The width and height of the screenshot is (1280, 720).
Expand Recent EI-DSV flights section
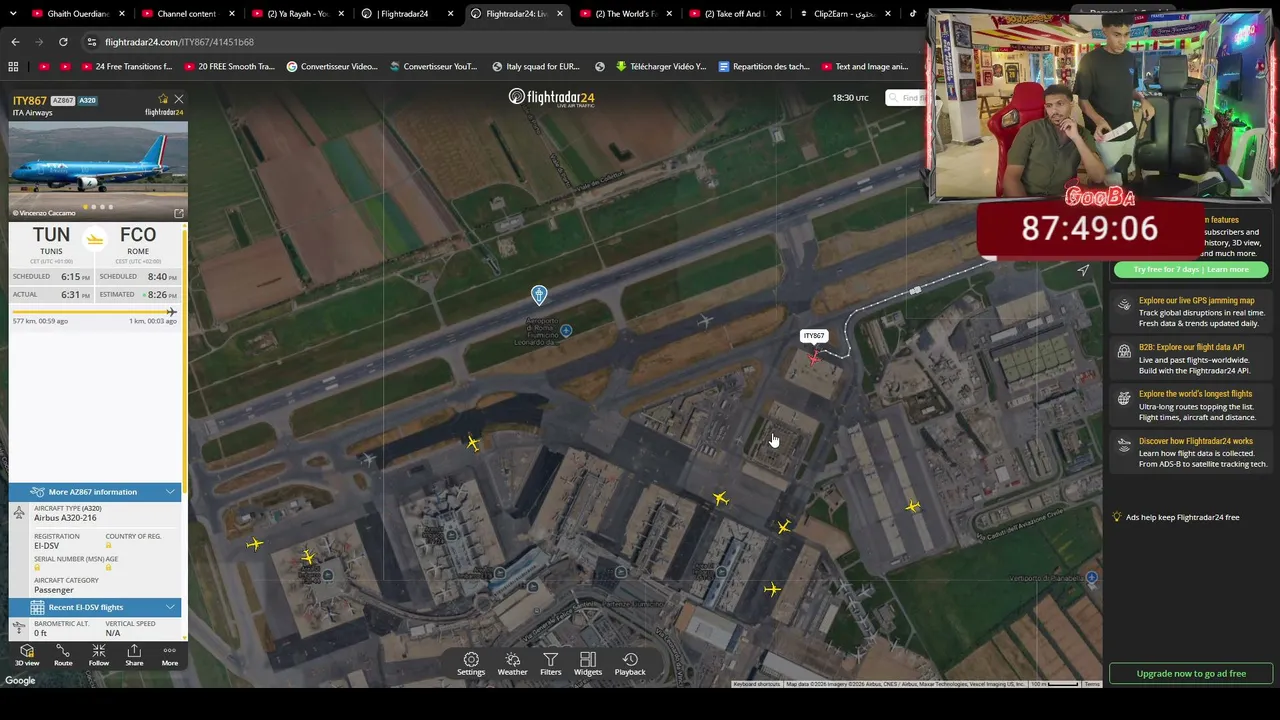pos(95,607)
